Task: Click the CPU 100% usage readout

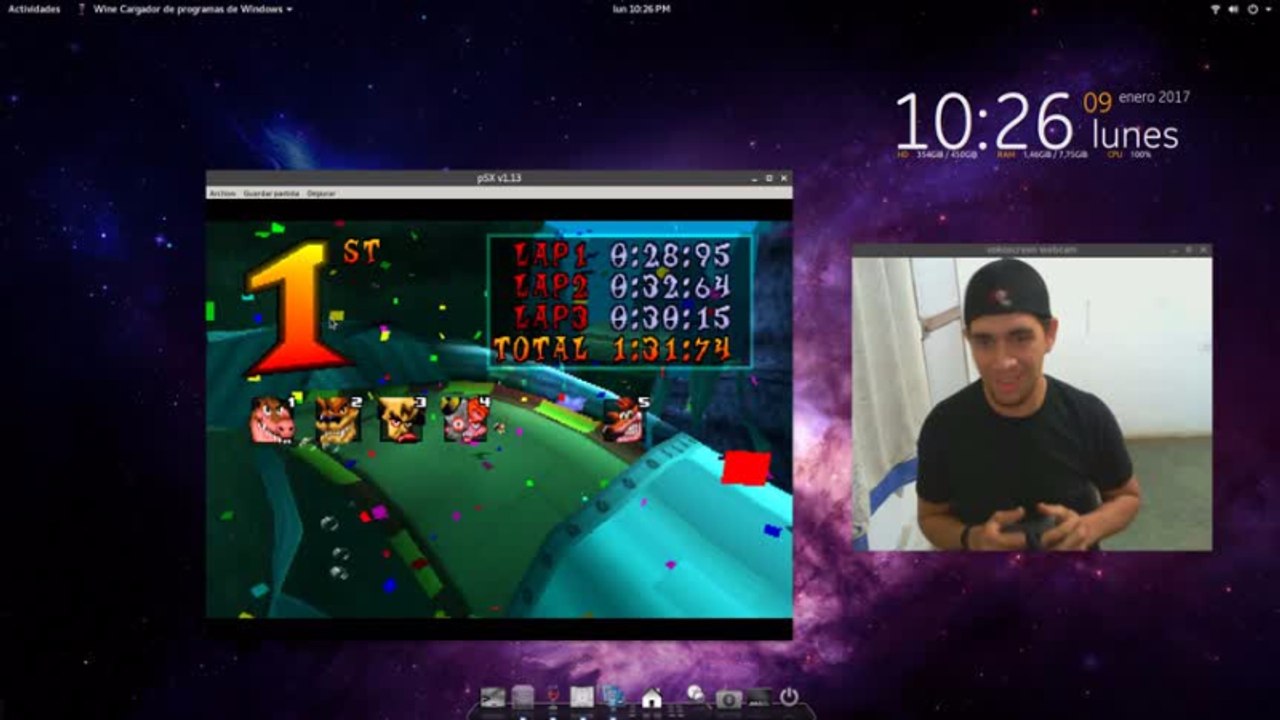Action: pos(1129,155)
